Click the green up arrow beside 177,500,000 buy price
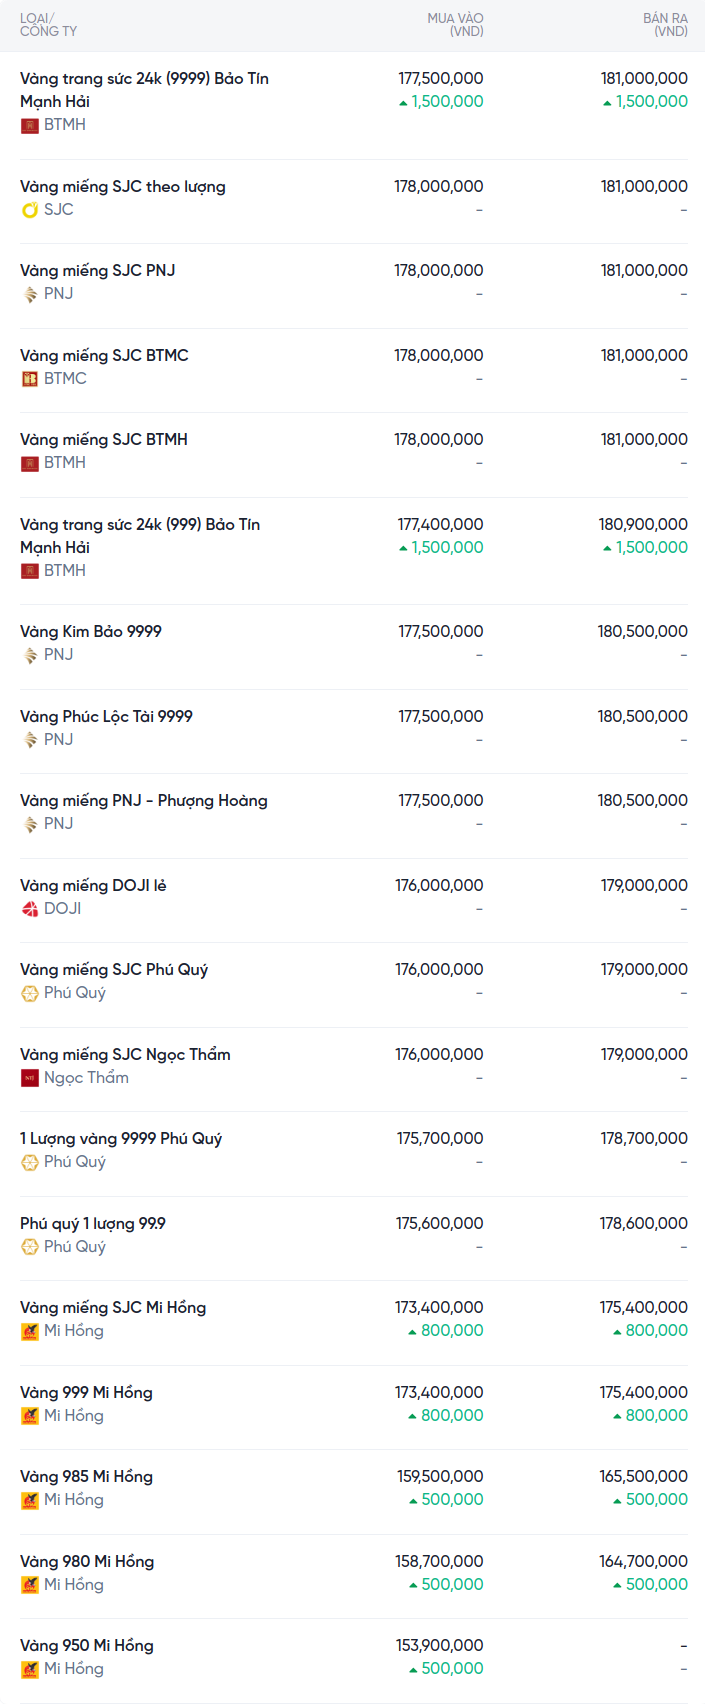This screenshot has height=1704, width=705. pyautogui.click(x=403, y=102)
